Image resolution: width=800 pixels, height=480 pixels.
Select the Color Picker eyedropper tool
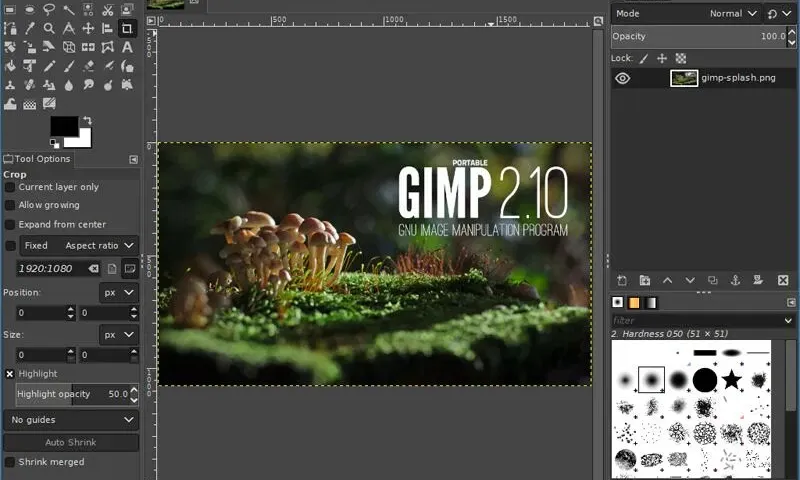click(x=30, y=28)
